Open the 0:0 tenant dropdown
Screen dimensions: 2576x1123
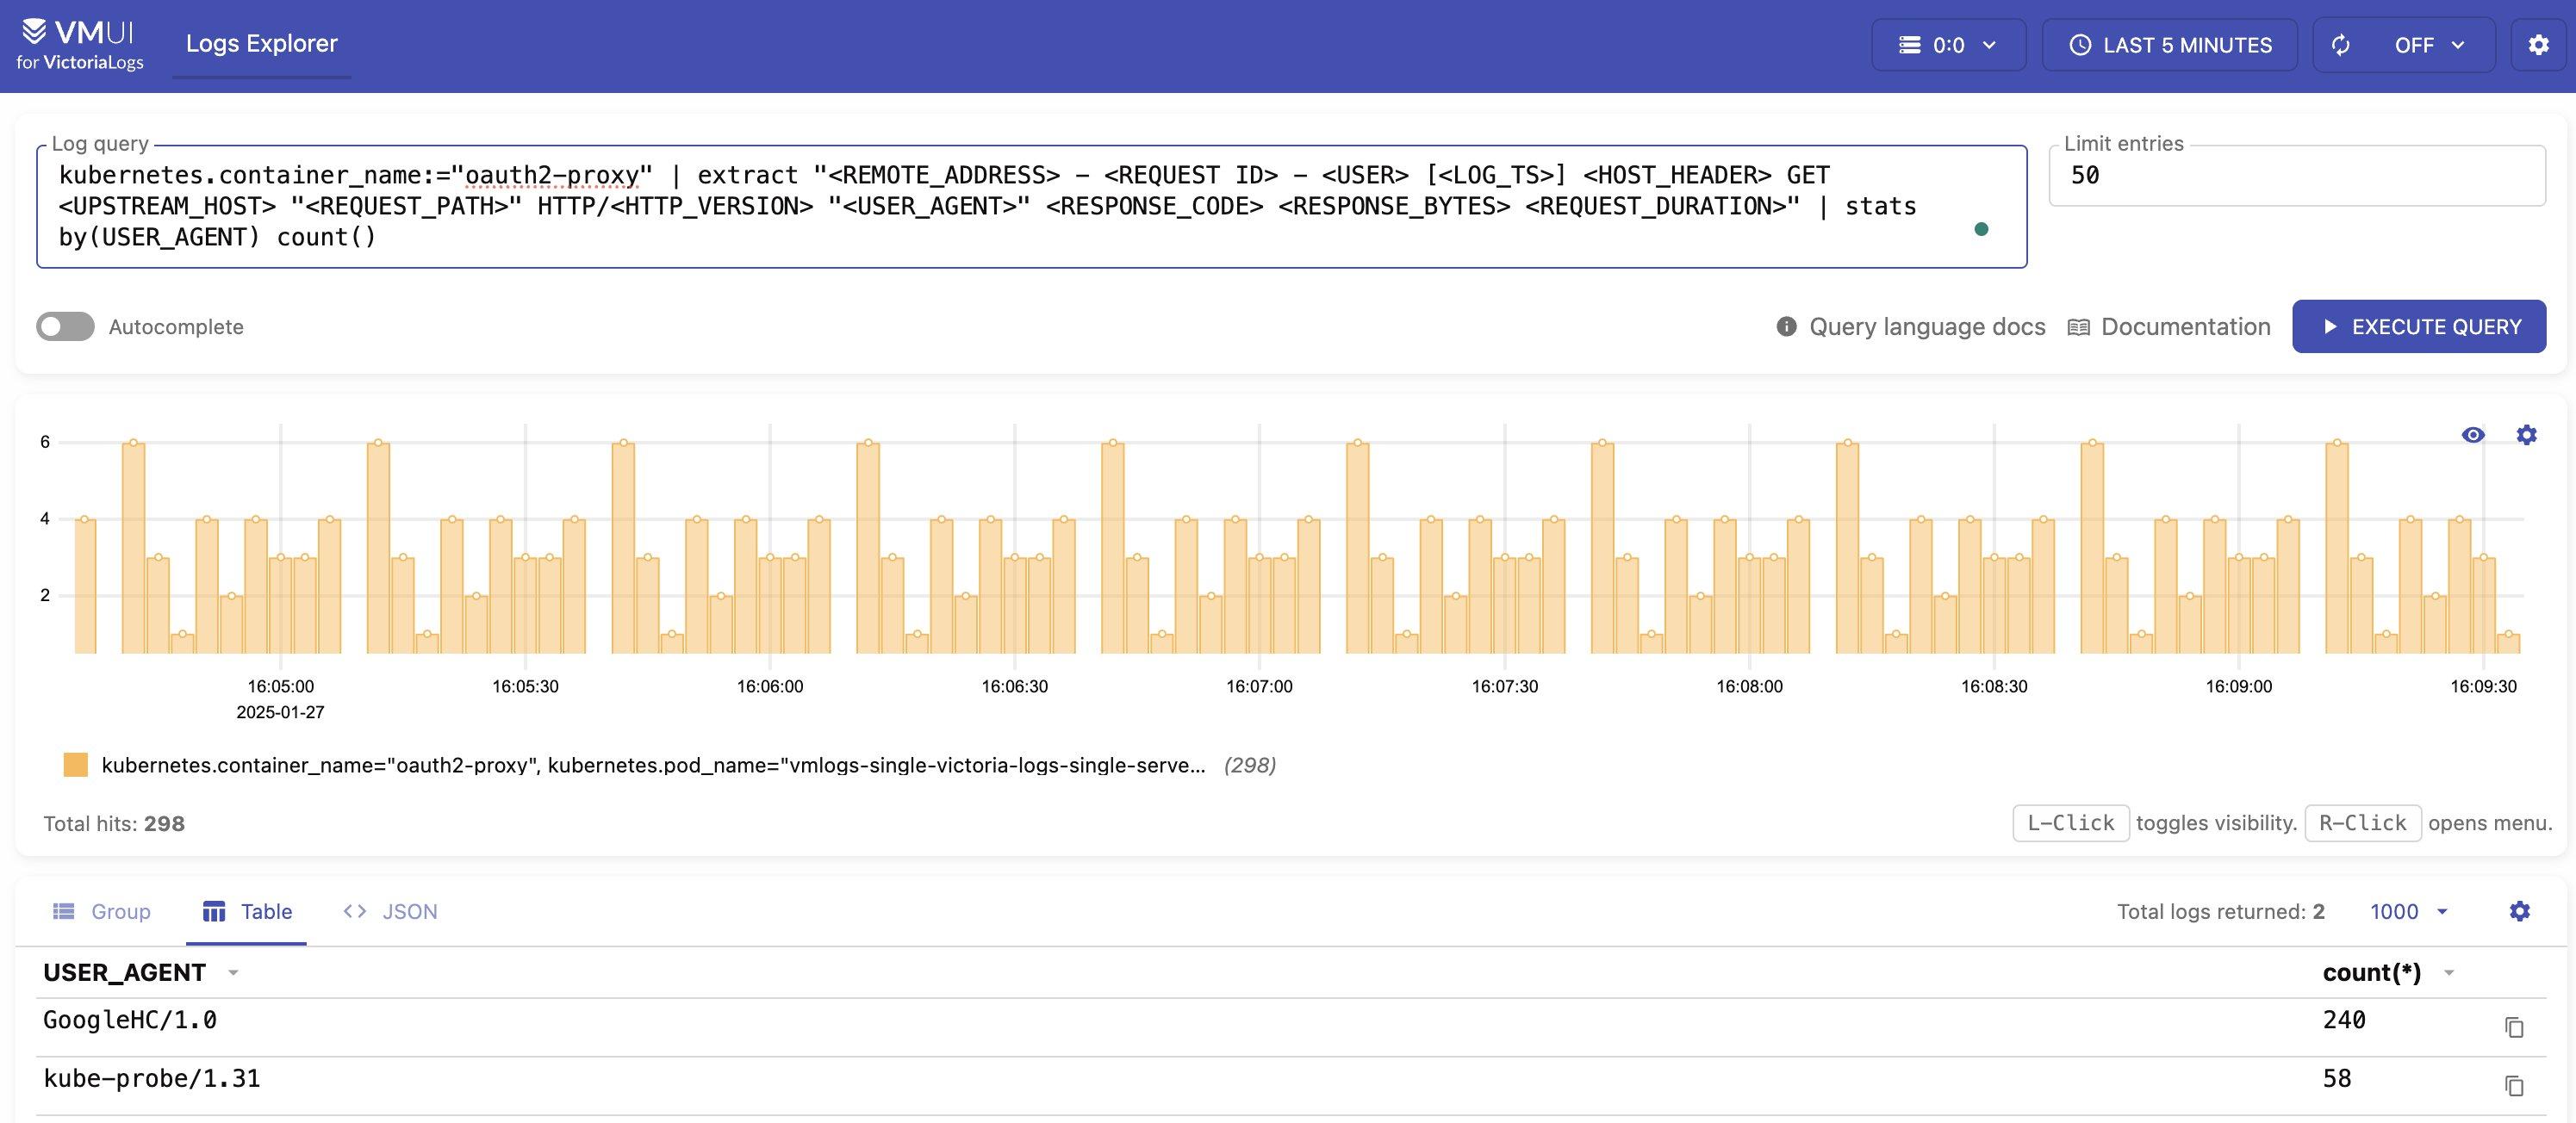(x=1948, y=45)
